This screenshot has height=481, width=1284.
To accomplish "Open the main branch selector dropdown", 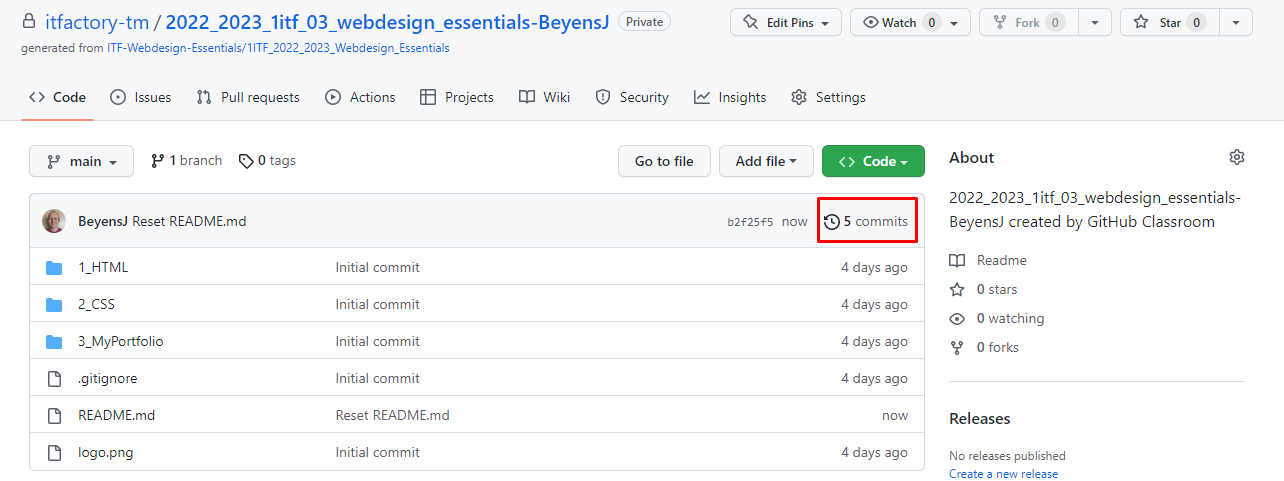I will [x=81, y=161].
